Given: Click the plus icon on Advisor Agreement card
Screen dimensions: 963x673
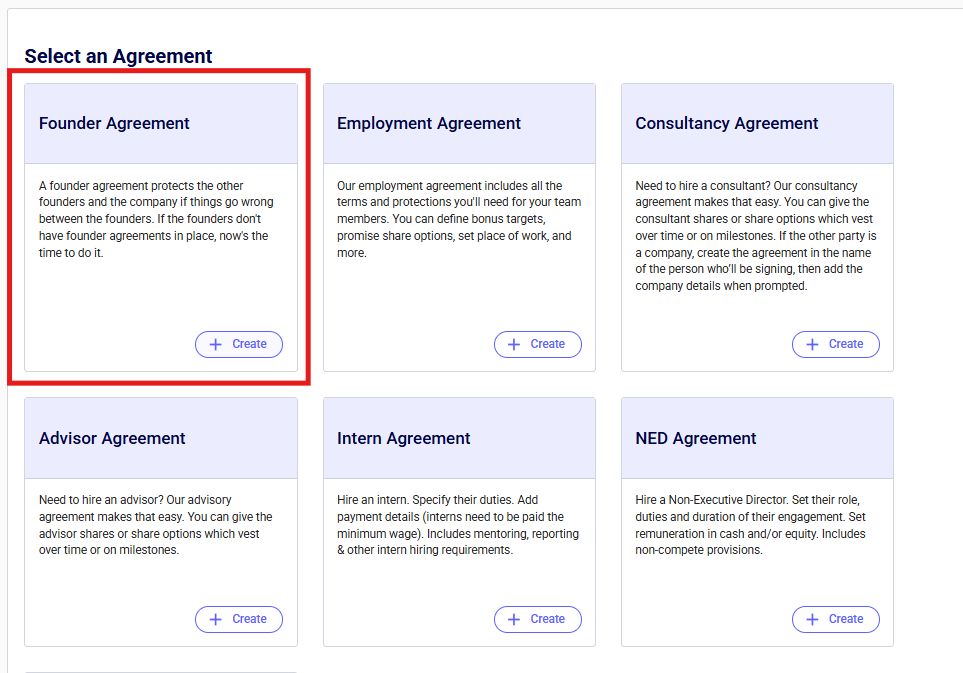Looking at the screenshot, I should click(x=216, y=619).
